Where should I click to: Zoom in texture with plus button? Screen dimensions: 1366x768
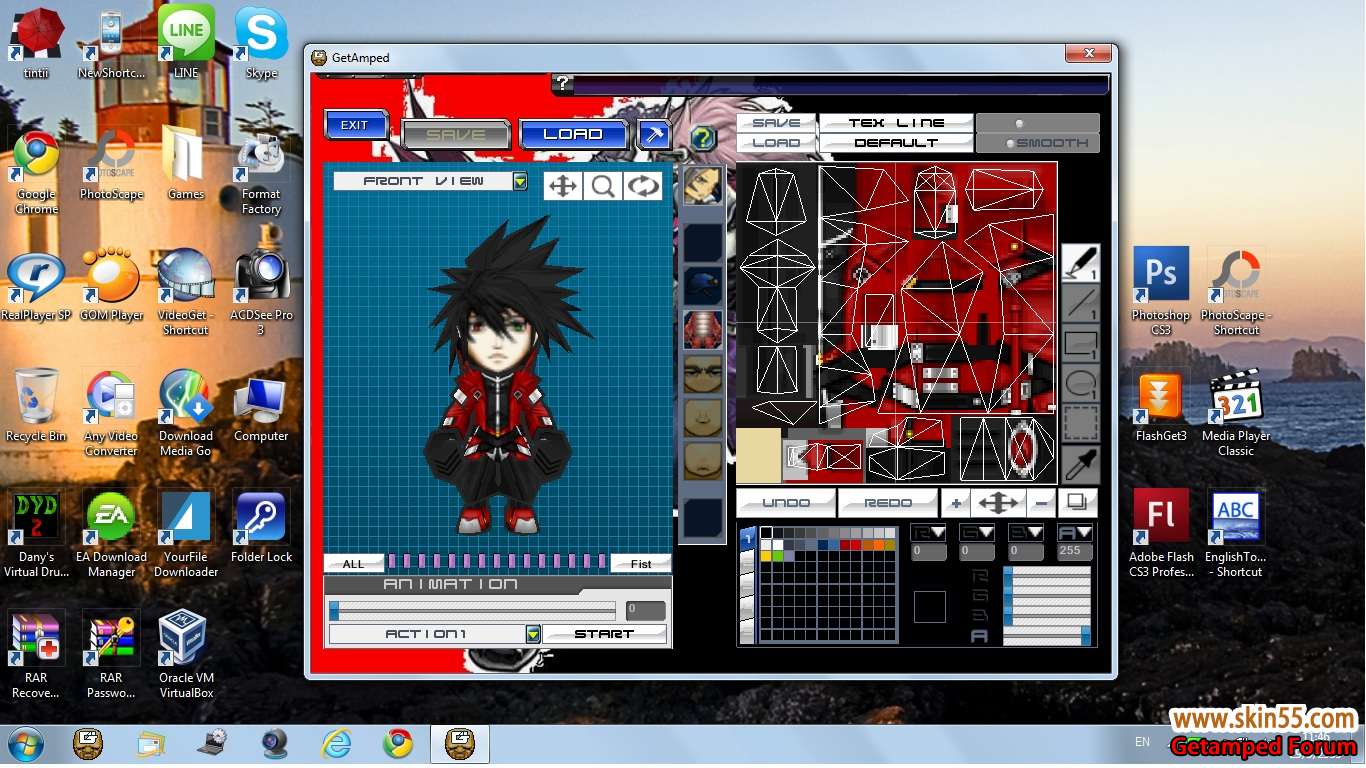pos(957,503)
